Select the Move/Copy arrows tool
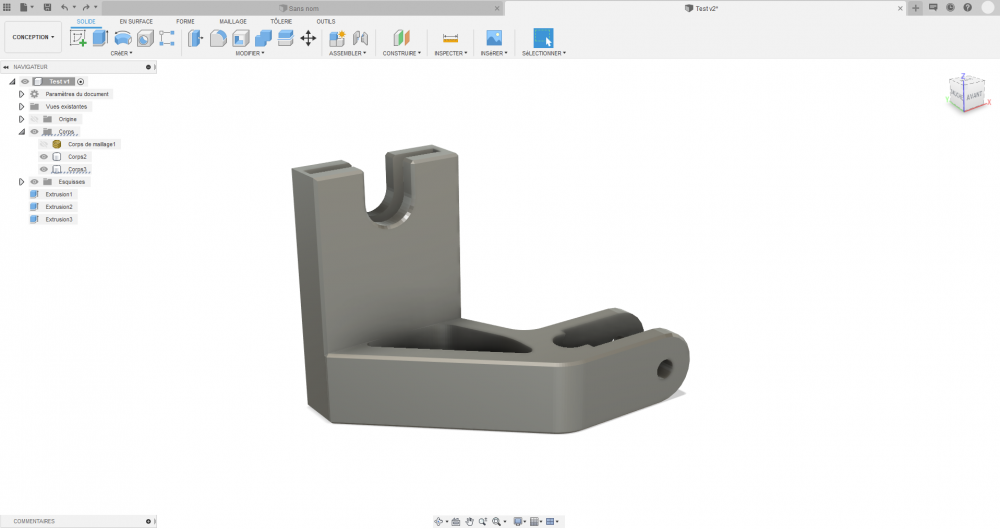Image resolution: width=1000 pixels, height=529 pixels. (308, 38)
